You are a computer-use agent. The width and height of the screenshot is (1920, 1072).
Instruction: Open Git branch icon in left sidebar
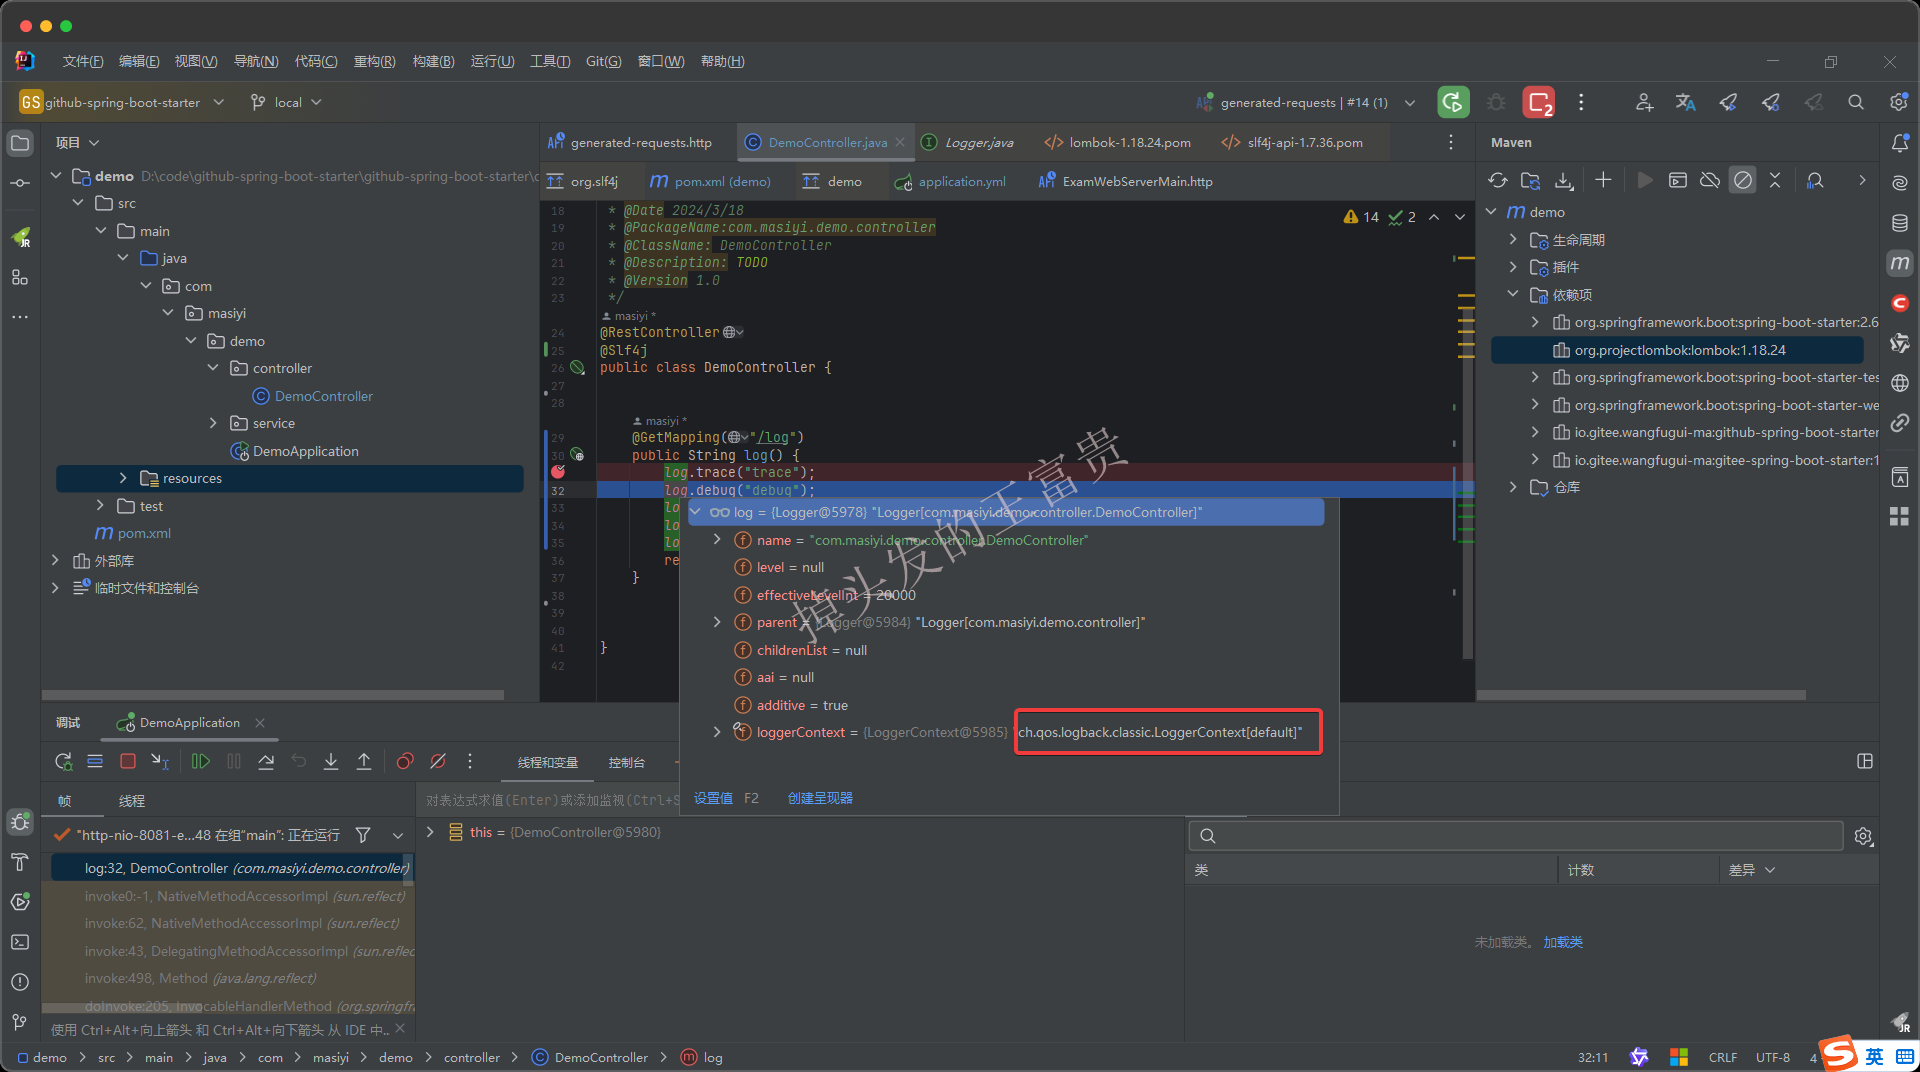(20, 1022)
